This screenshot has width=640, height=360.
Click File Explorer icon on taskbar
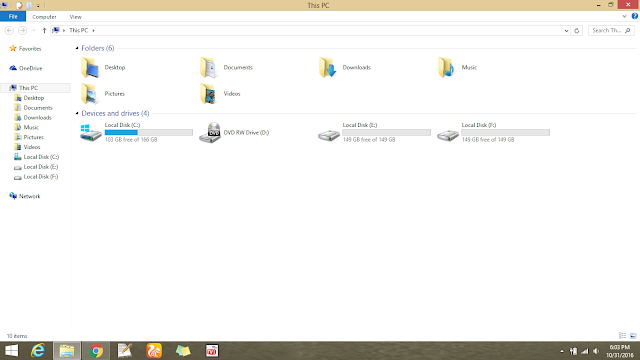click(67, 351)
